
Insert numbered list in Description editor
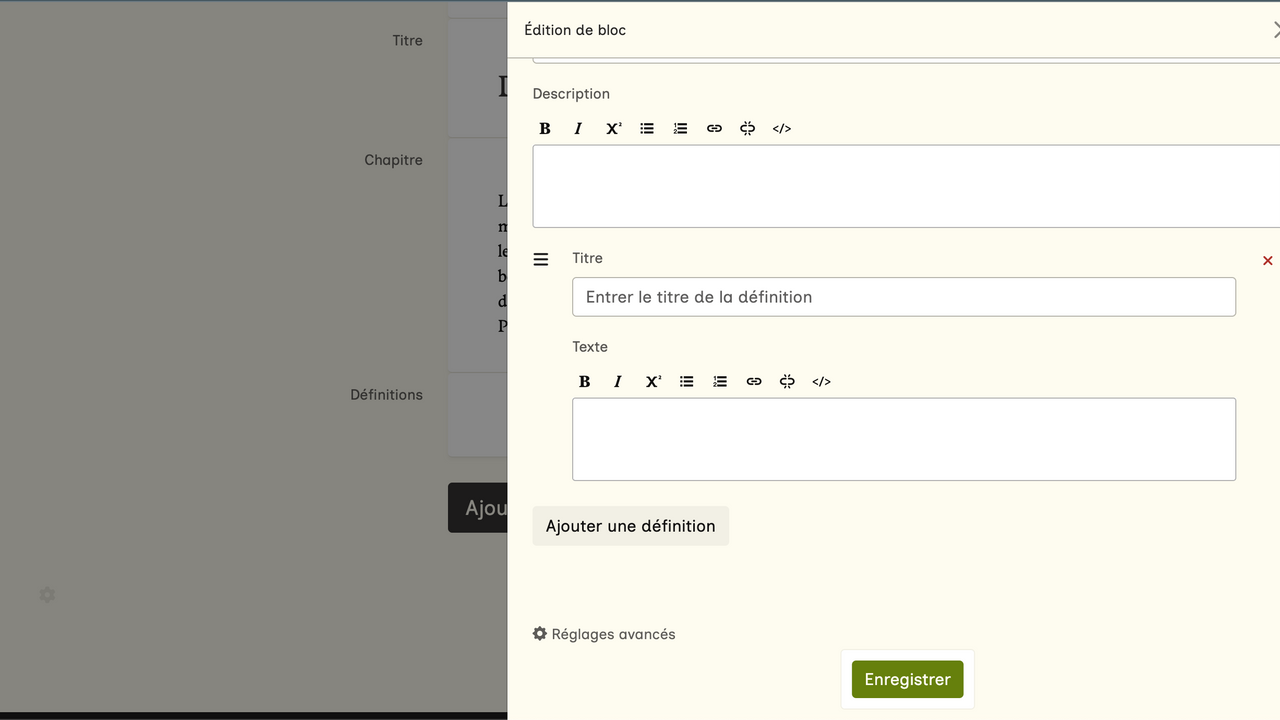click(681, 129)
